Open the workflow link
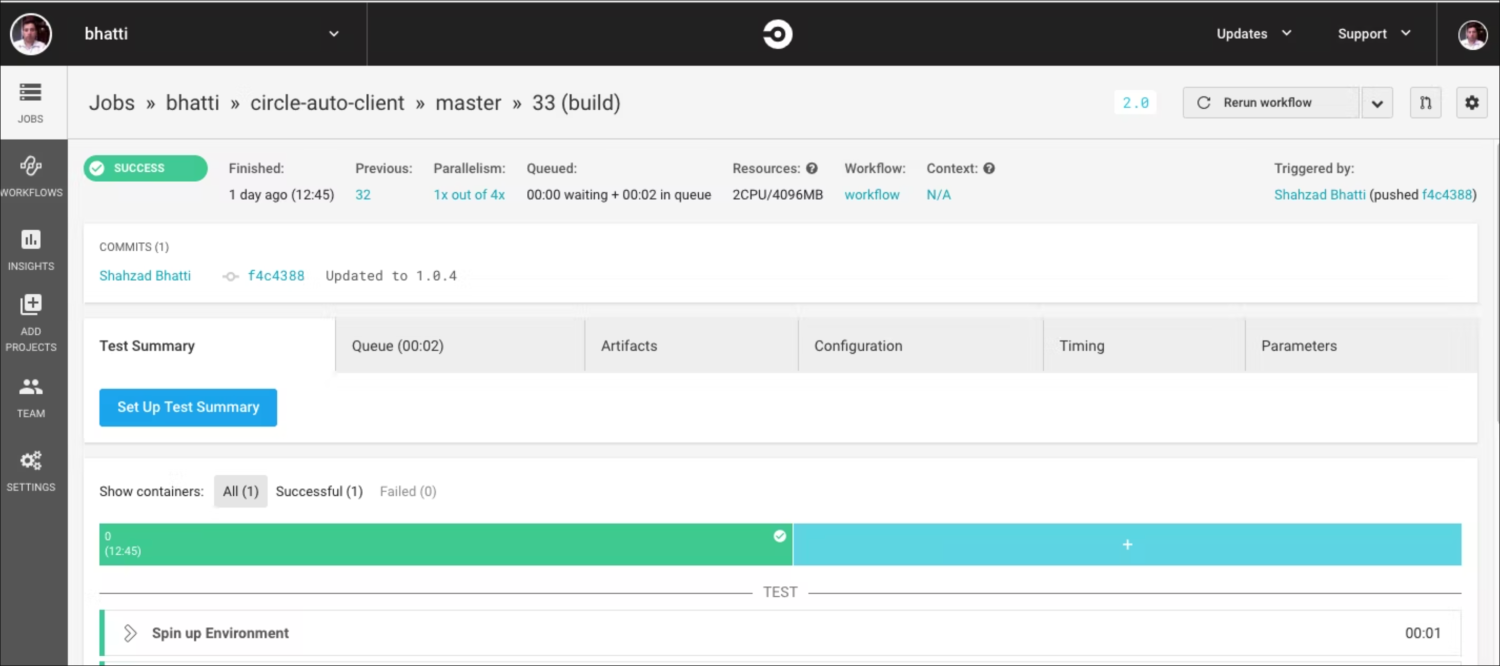1500x666 pixels. coord(872,195)
